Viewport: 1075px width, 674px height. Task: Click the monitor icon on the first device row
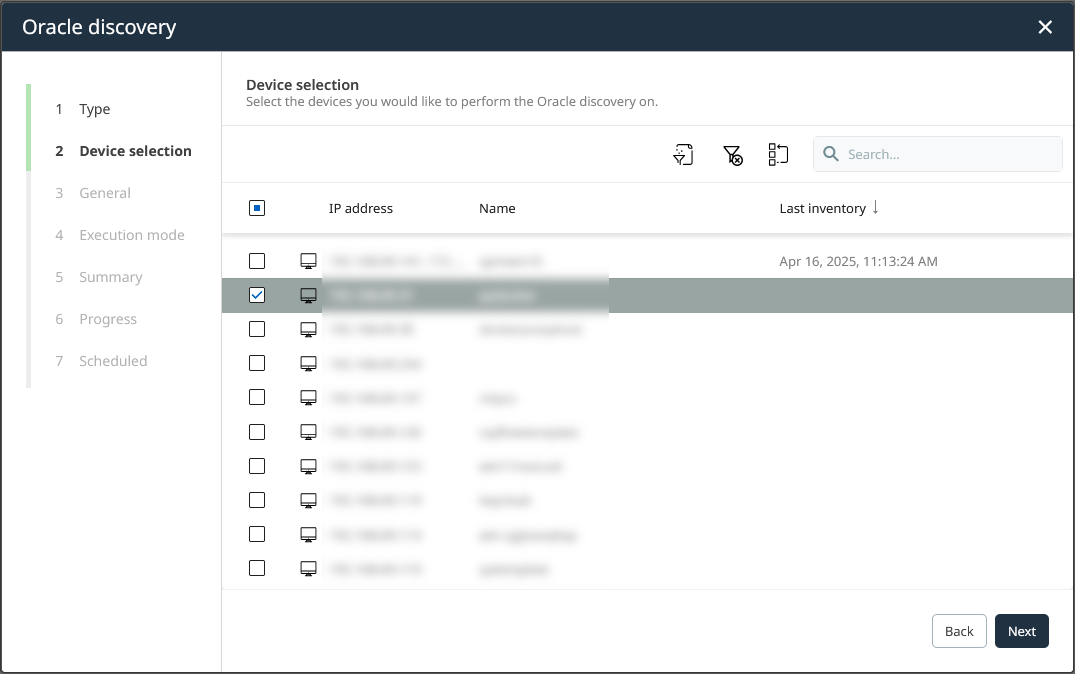308,260
